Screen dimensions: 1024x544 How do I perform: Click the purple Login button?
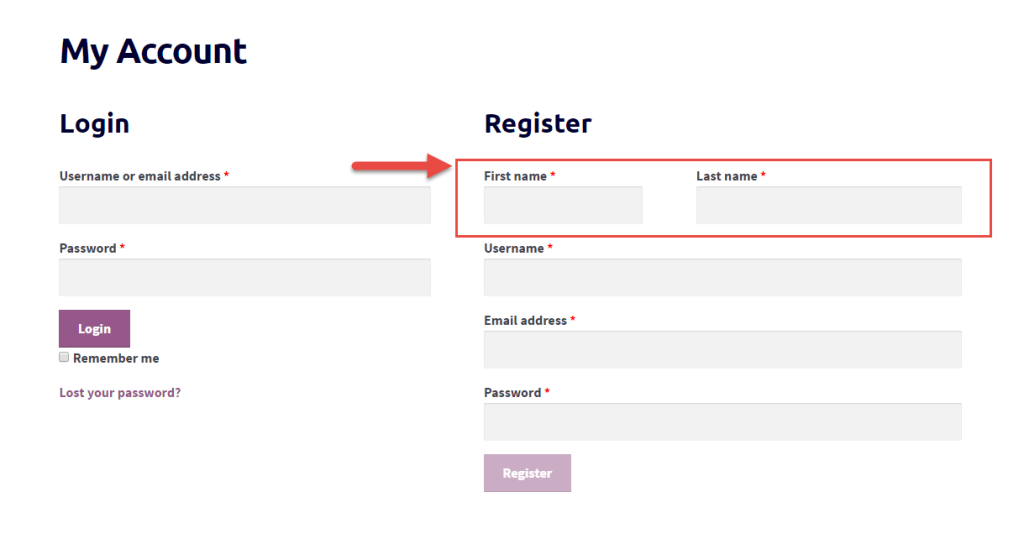[x=95, y=328]
